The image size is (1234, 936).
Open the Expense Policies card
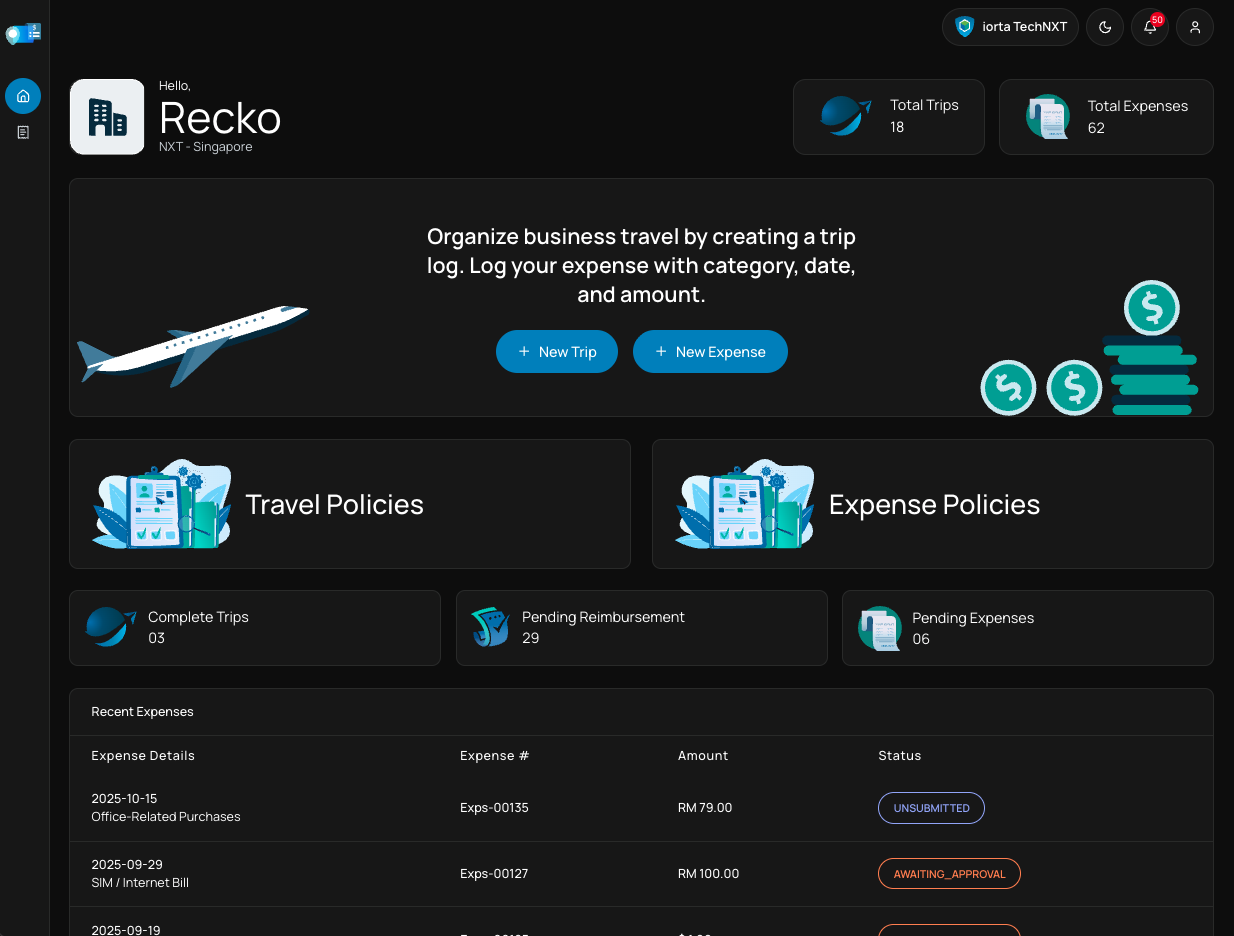932,504
